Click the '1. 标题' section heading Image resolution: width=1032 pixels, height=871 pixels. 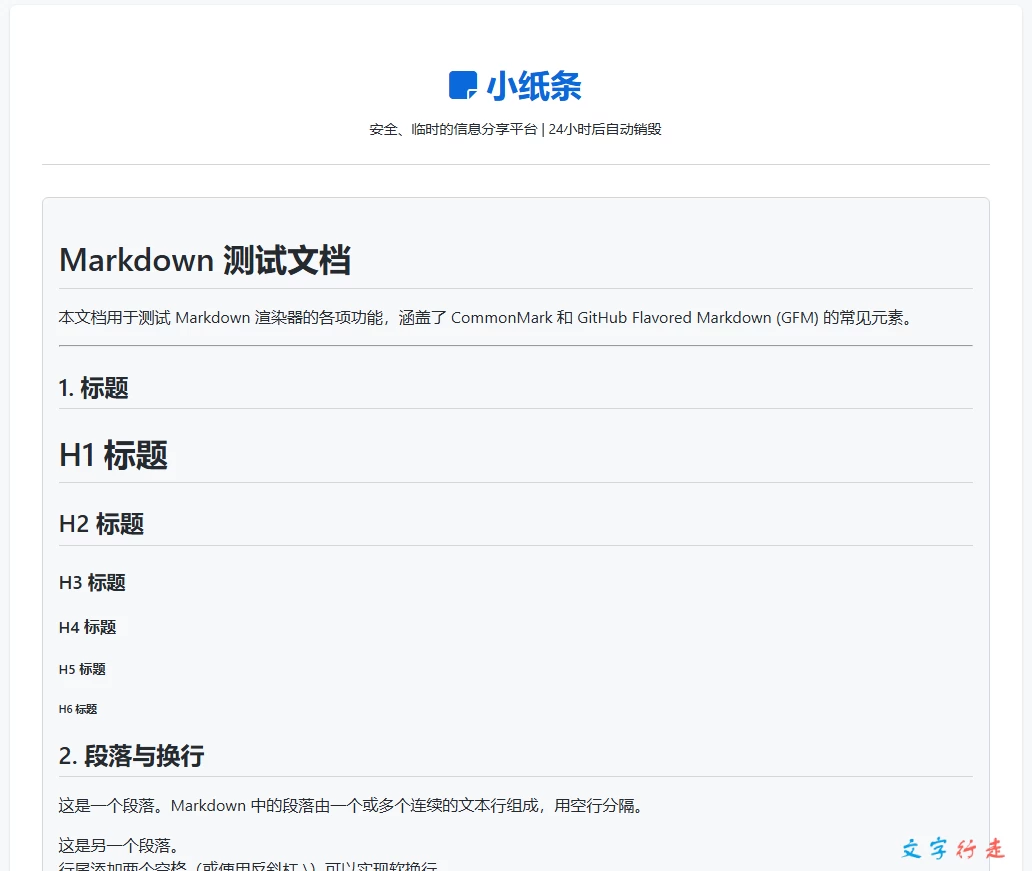(93, 388)
